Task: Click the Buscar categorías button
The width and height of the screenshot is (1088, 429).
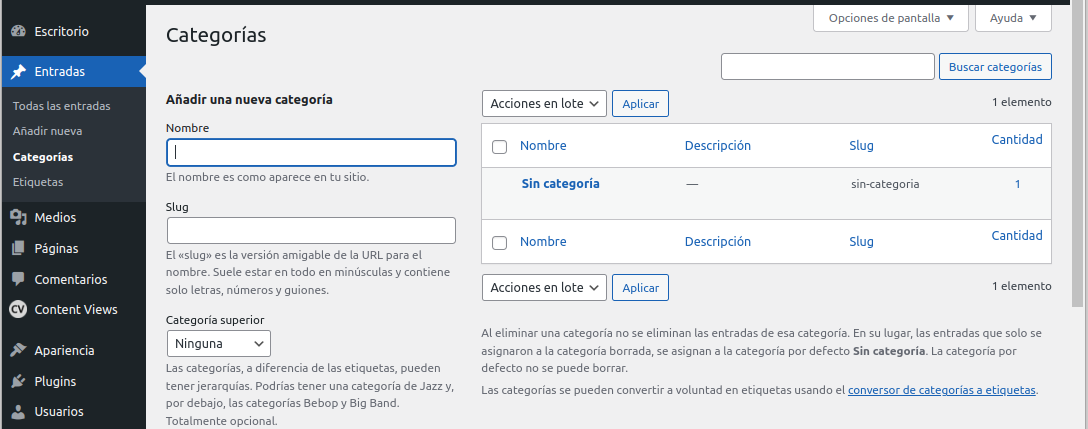Action: pyautogui.click(x=994, y=67)
